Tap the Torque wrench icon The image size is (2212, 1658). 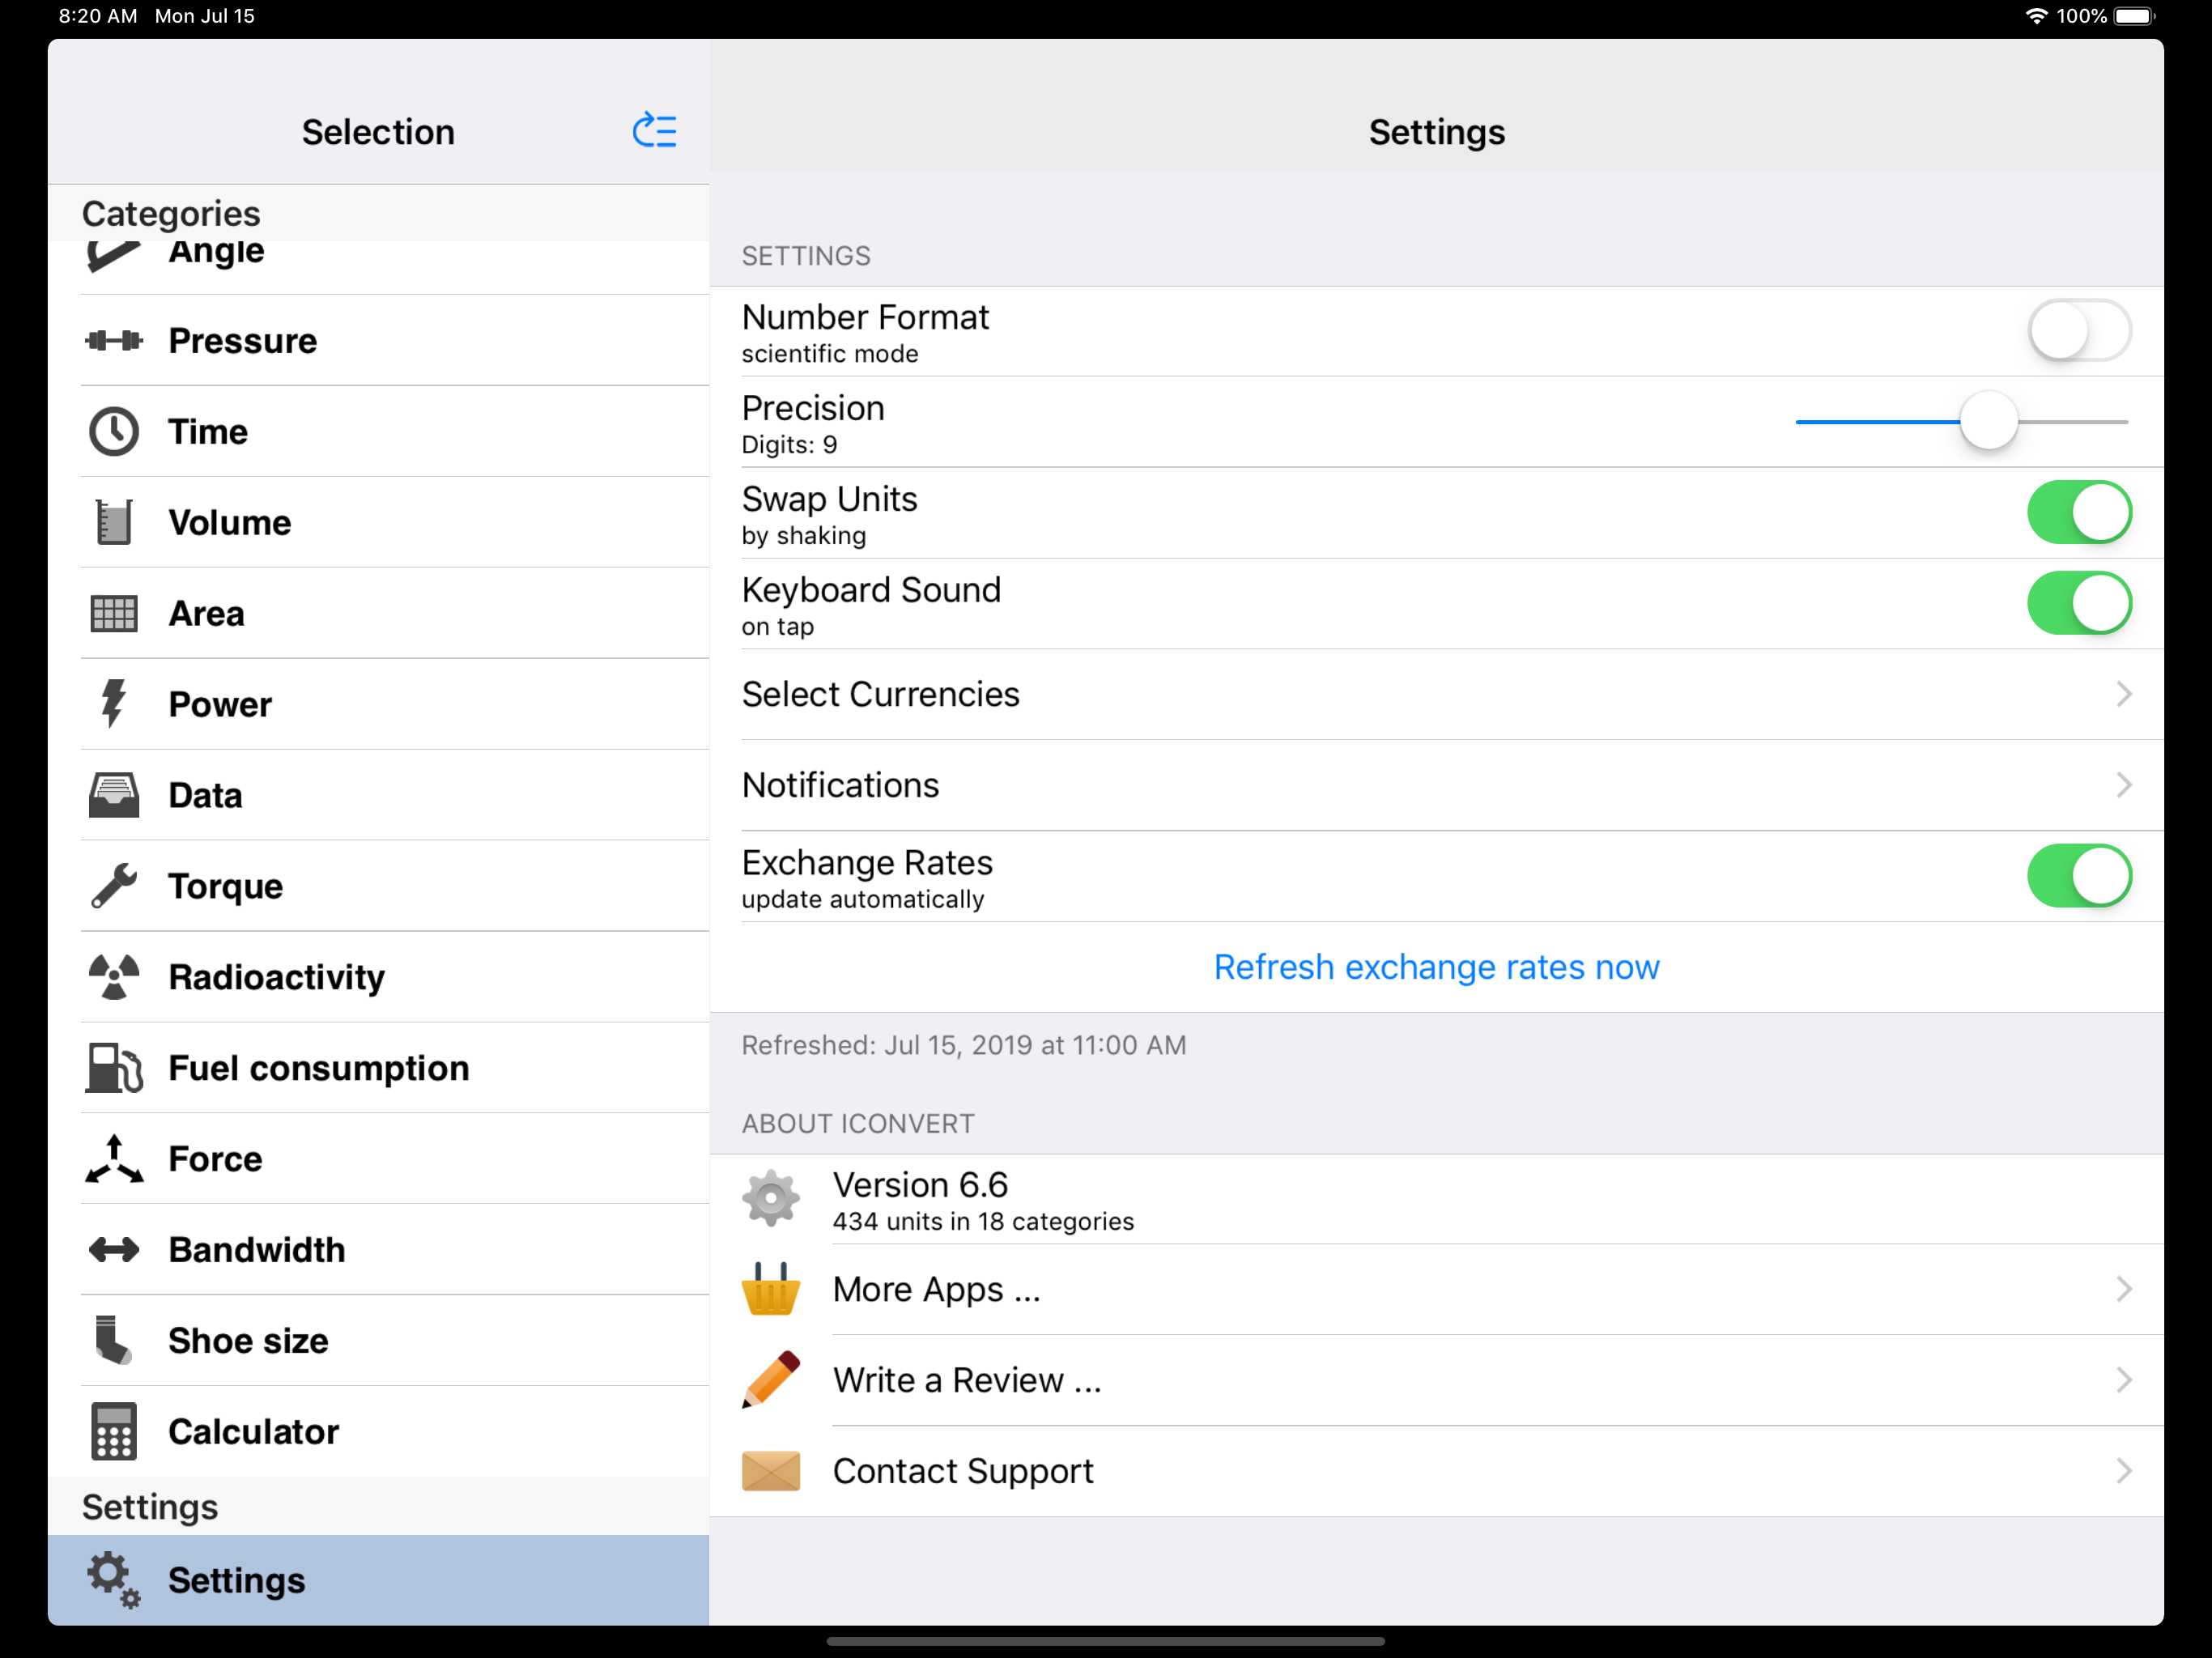114,886
